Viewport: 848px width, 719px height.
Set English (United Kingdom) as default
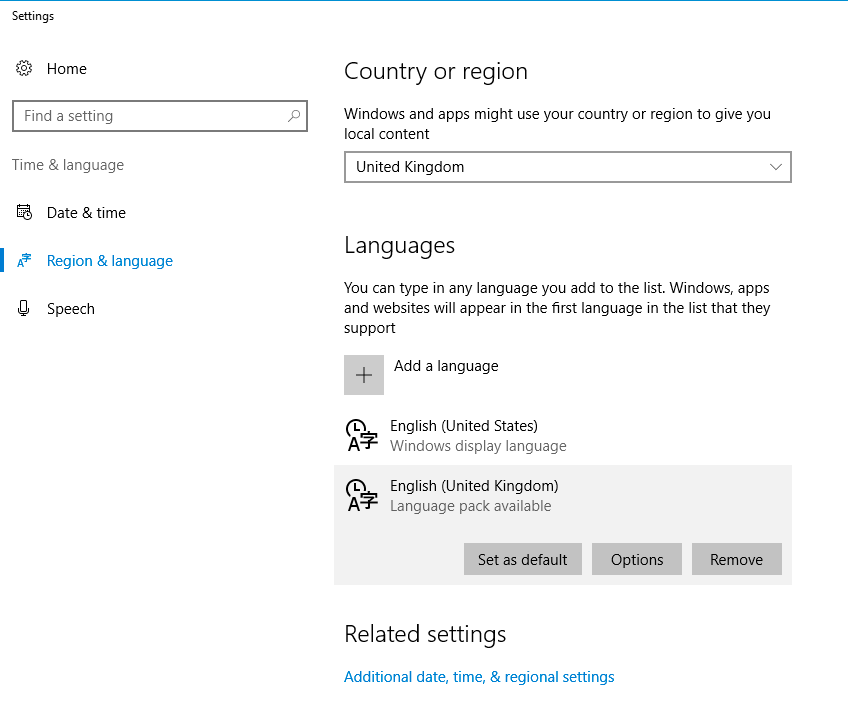(x=522, y=559)
